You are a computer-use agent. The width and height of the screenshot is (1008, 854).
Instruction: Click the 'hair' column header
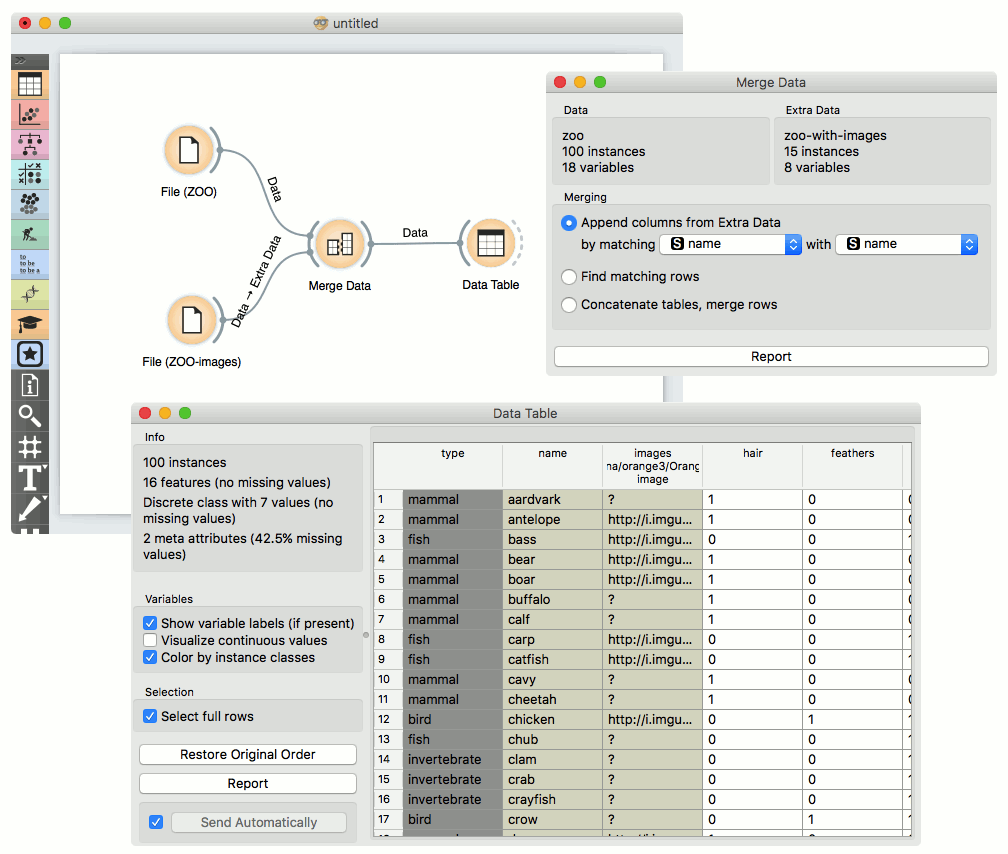pos(752,454)
